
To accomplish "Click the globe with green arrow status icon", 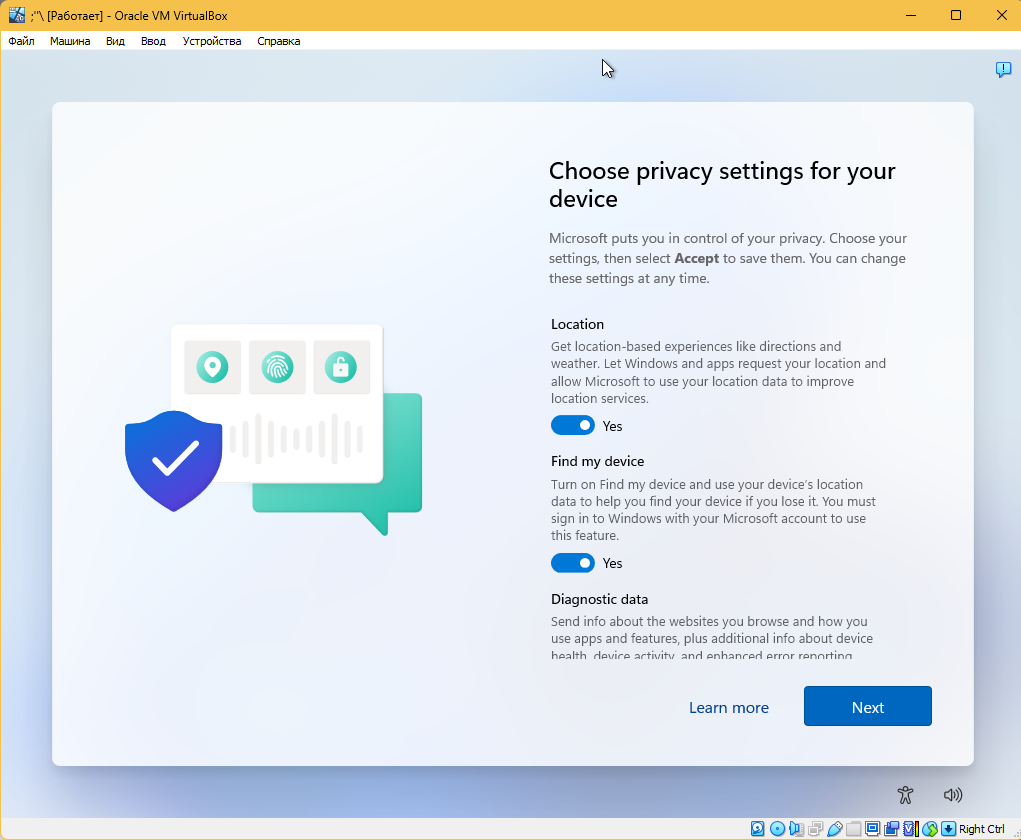I will coord(930,828).
